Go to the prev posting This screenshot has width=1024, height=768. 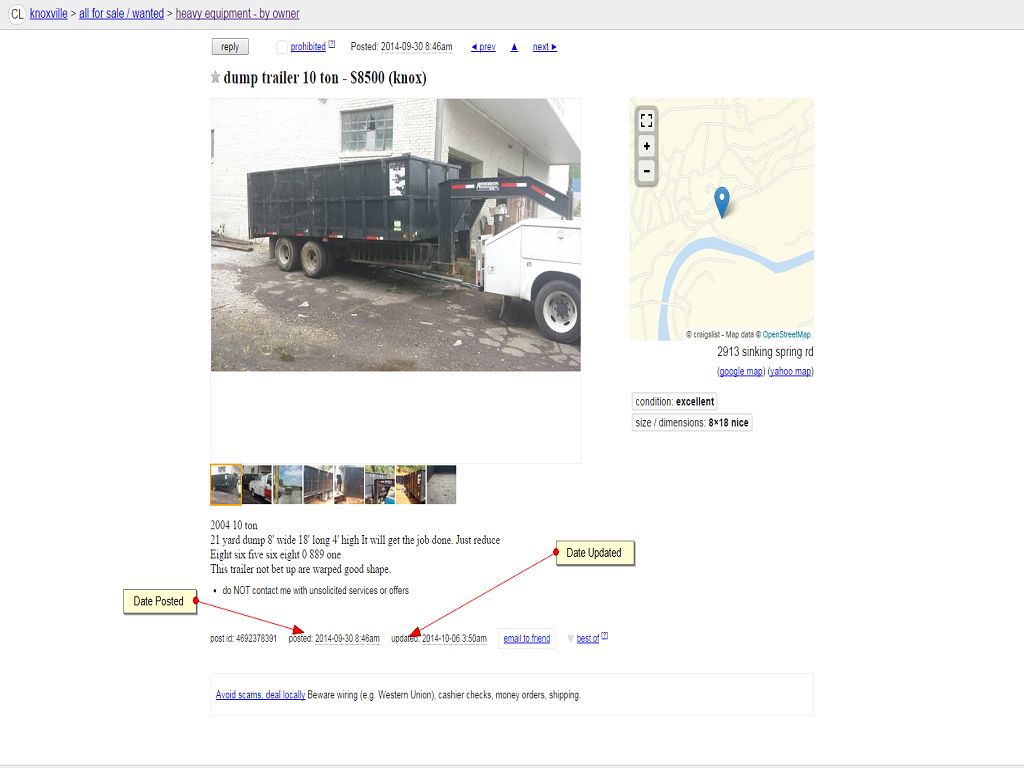[483, 47]
